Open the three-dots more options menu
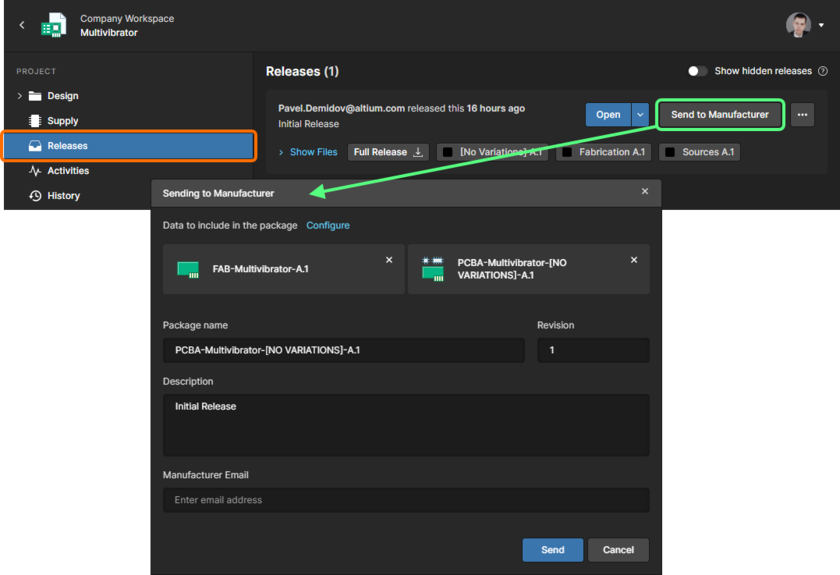The width and height of the screenshot is (840, 575). pyautogui.click(x=802, y=115)
